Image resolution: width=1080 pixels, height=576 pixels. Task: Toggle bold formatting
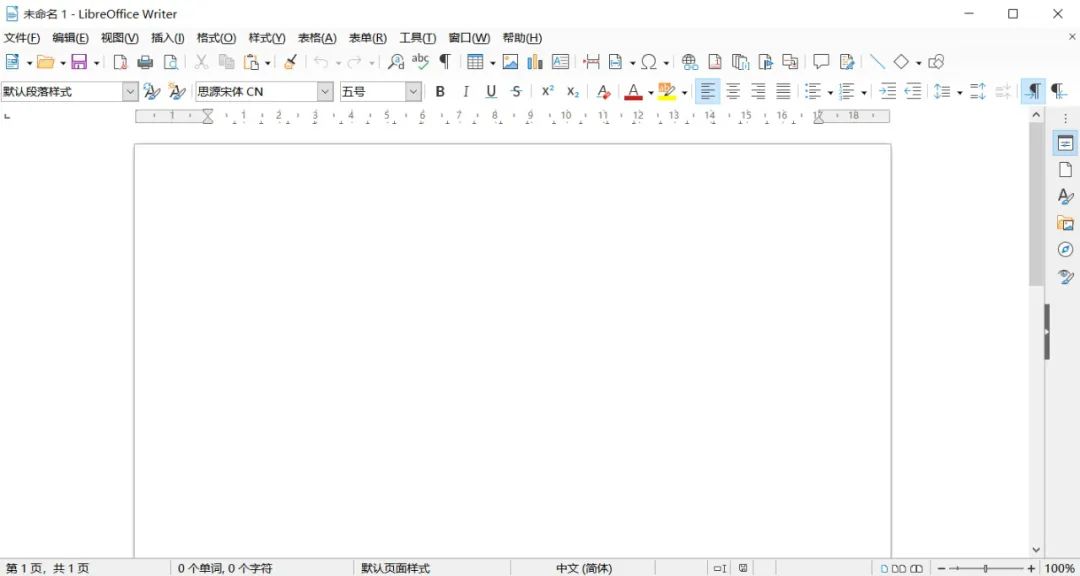click(x=440, y=92)
